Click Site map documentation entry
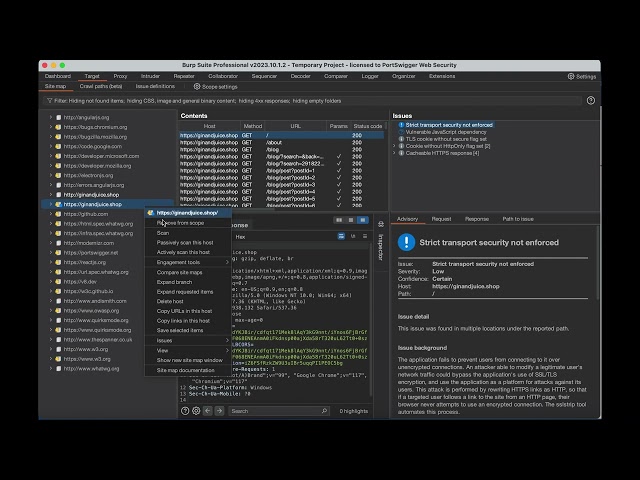 click(x=188, y=370)
